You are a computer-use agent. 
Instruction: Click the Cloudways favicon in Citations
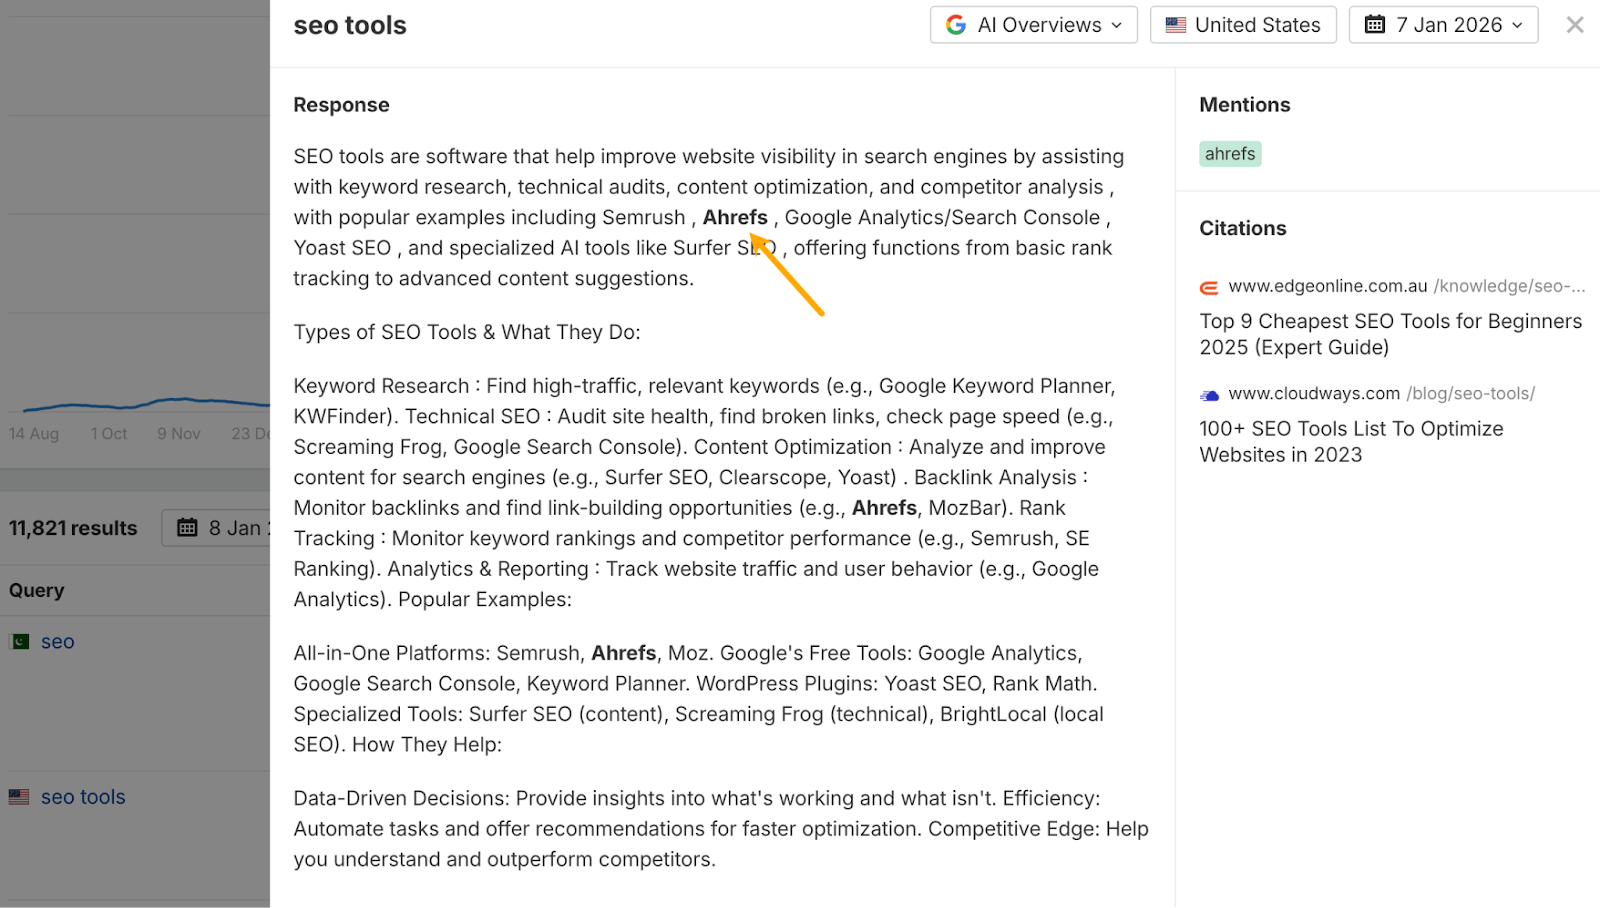(x=1209, y=394)
